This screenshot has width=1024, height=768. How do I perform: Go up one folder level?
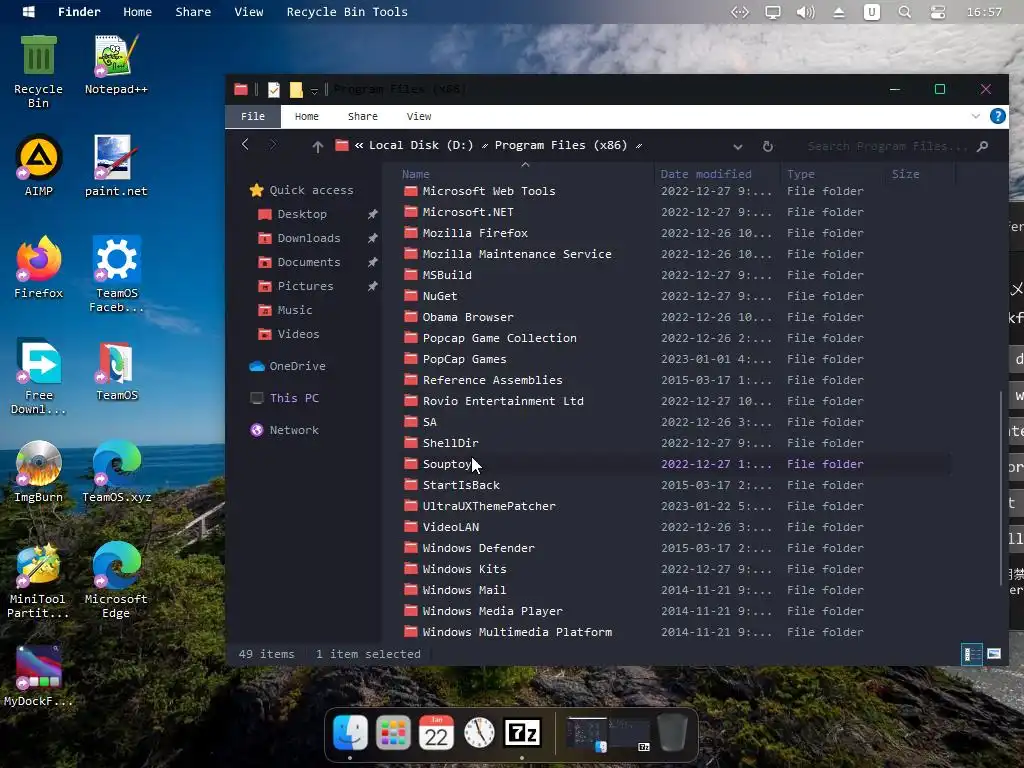(317, 146)
